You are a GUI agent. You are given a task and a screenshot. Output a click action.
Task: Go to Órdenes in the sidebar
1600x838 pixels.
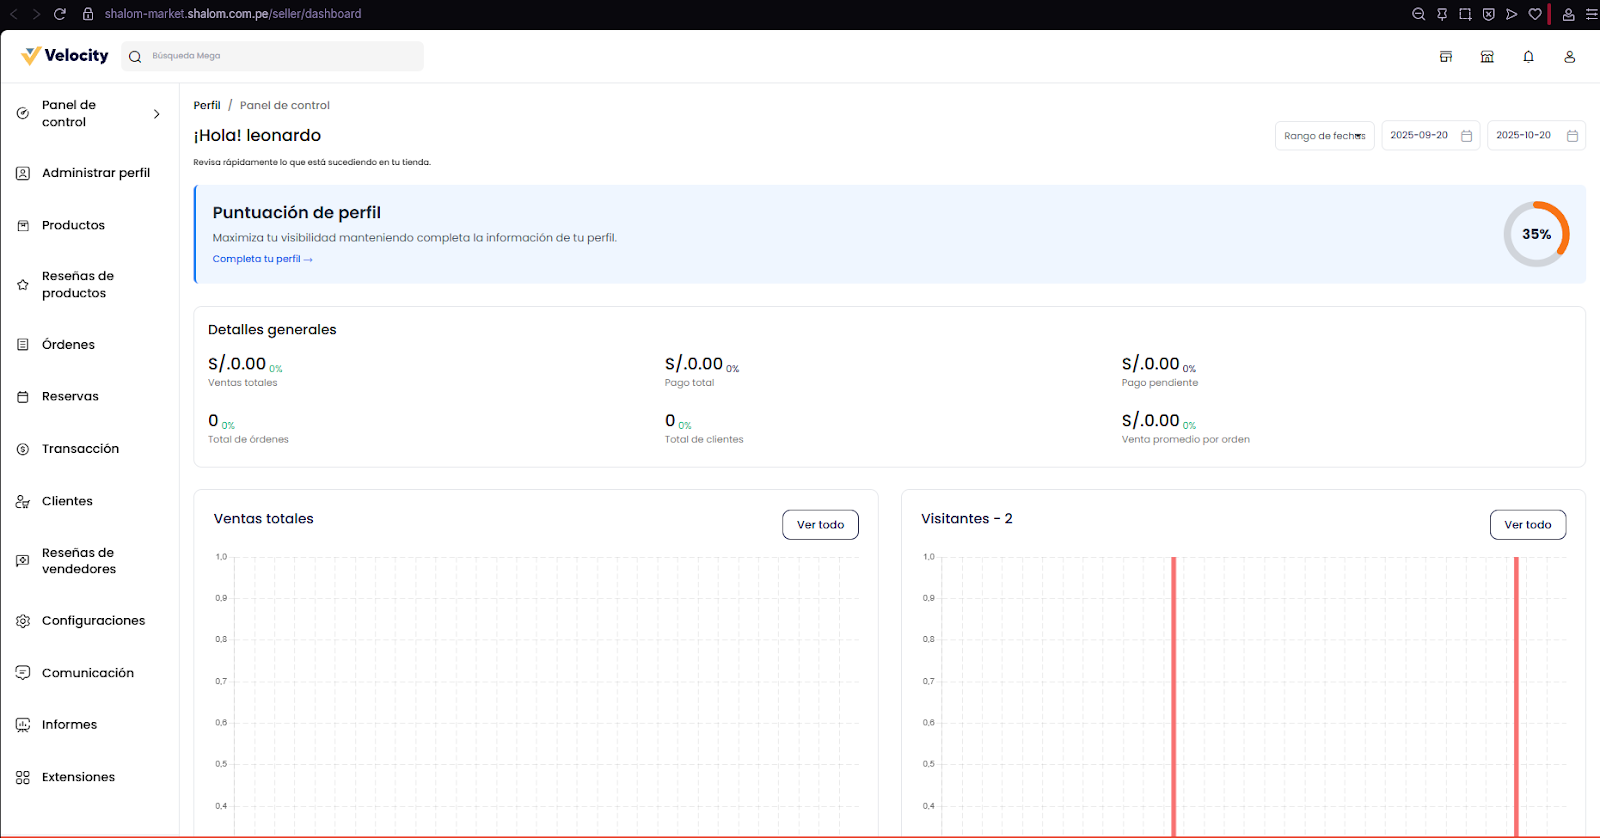coord(68,345)
